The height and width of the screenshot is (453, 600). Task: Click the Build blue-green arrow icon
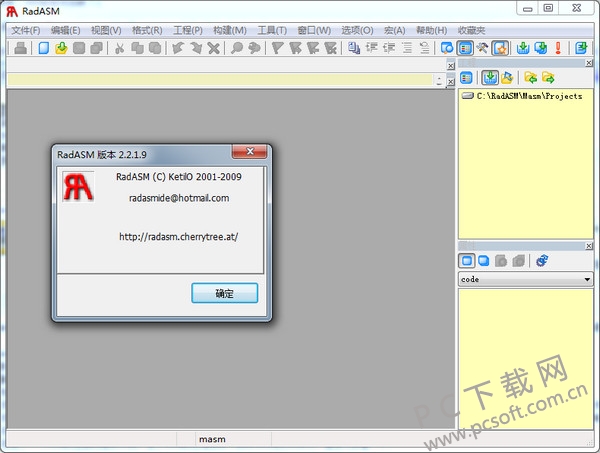pos(541,48)
